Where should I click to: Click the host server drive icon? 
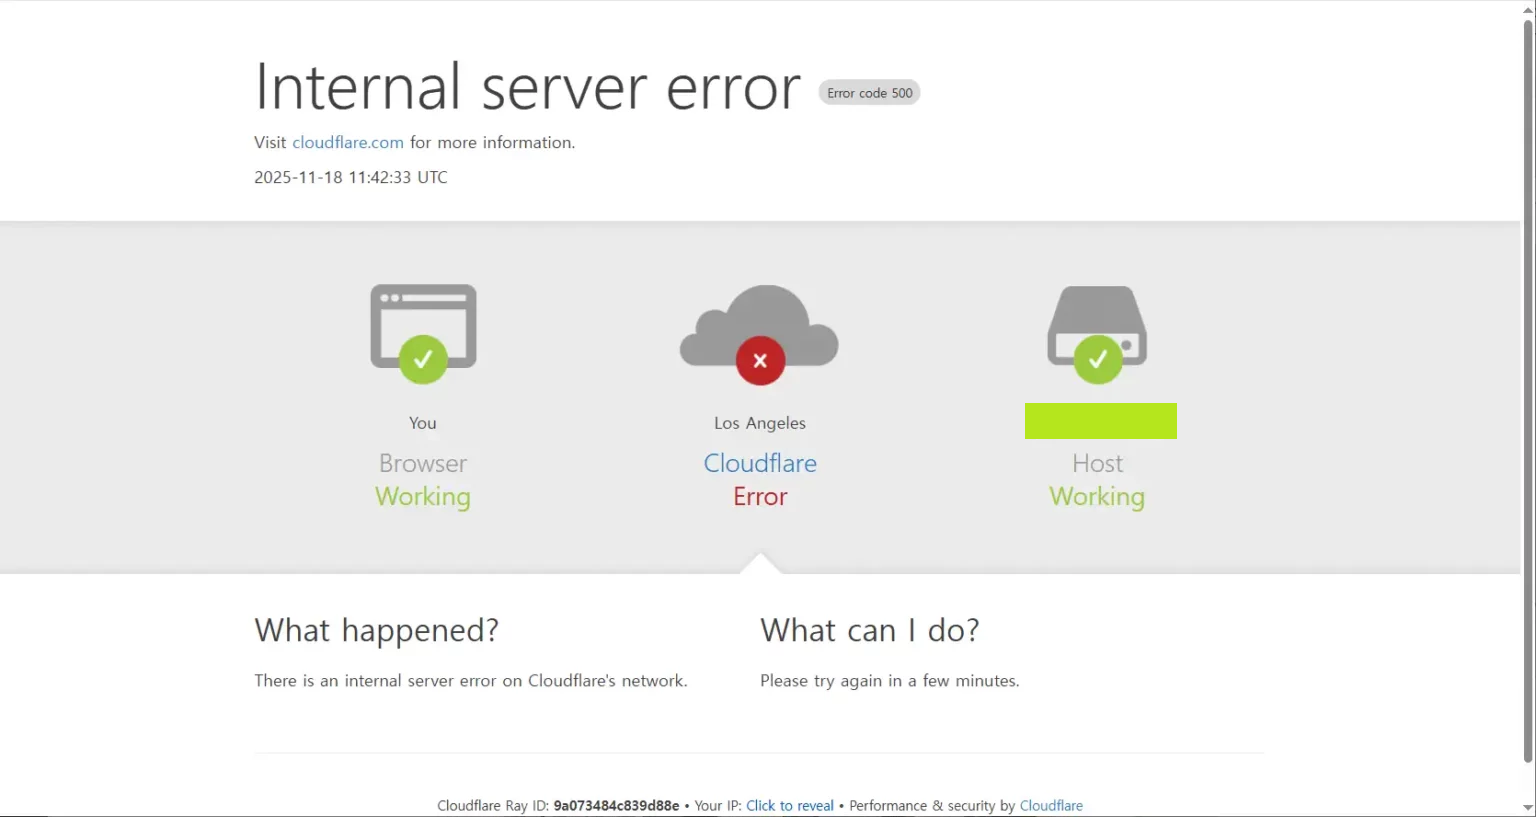(1097, 325)
